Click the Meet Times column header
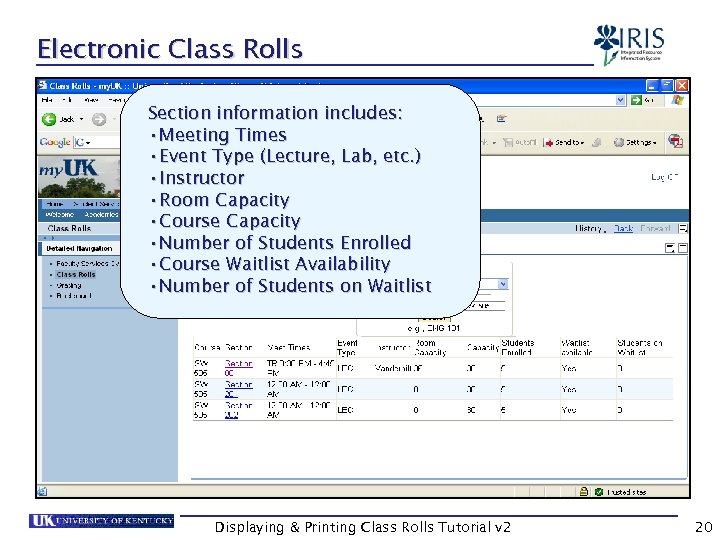This screenshot has width=720, height=540. tap(289, 348)
